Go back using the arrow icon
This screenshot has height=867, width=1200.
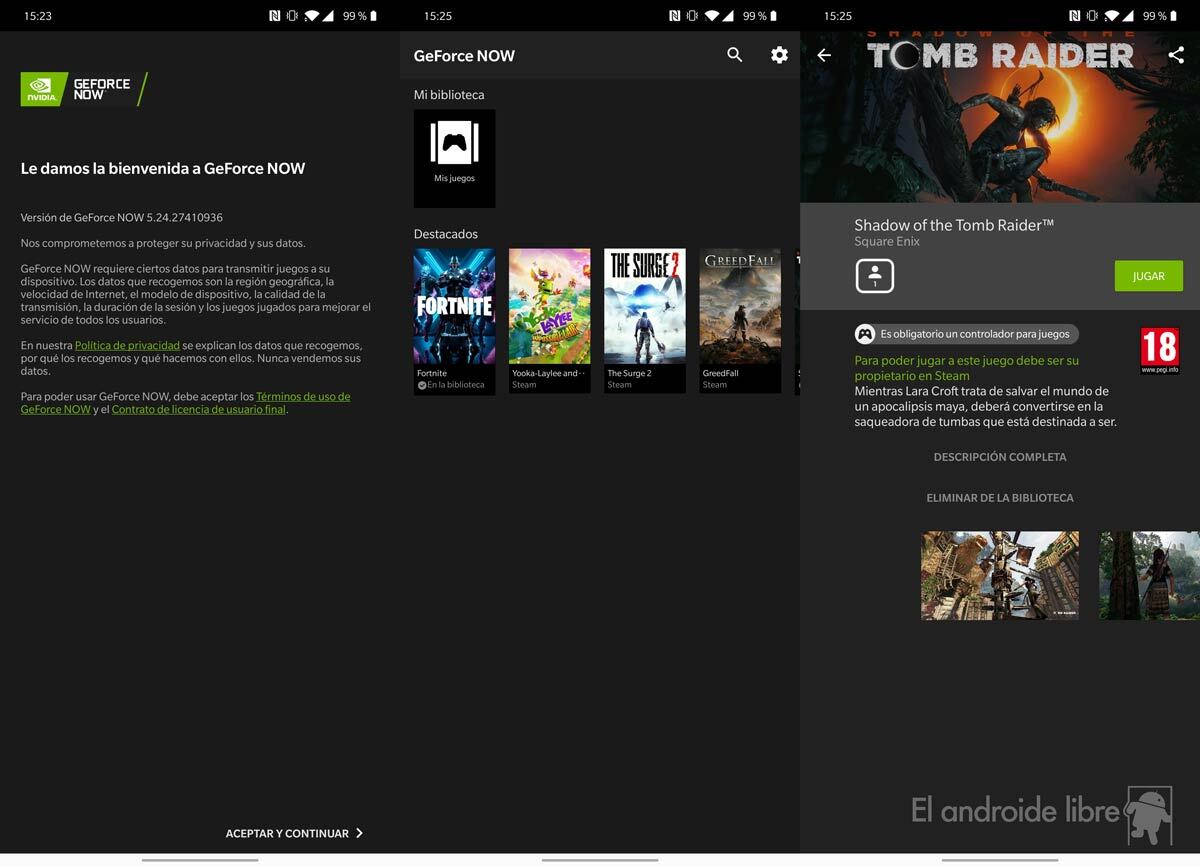click(x=824, y=56)
